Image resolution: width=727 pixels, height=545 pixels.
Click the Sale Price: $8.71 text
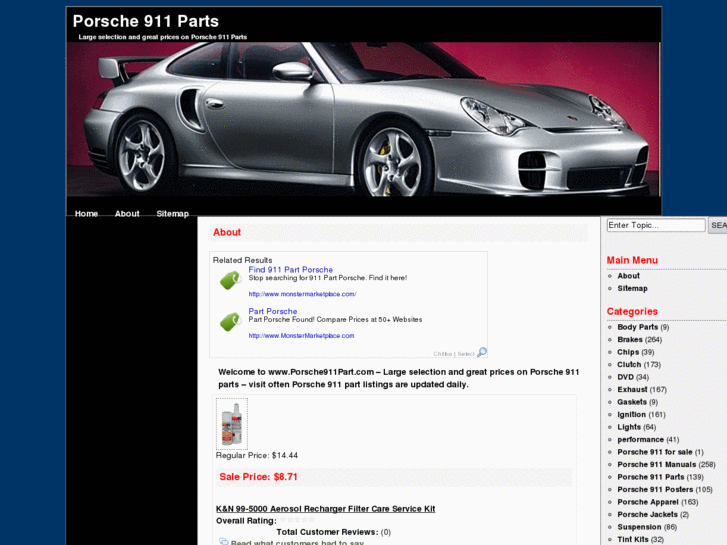click(258, 477)
